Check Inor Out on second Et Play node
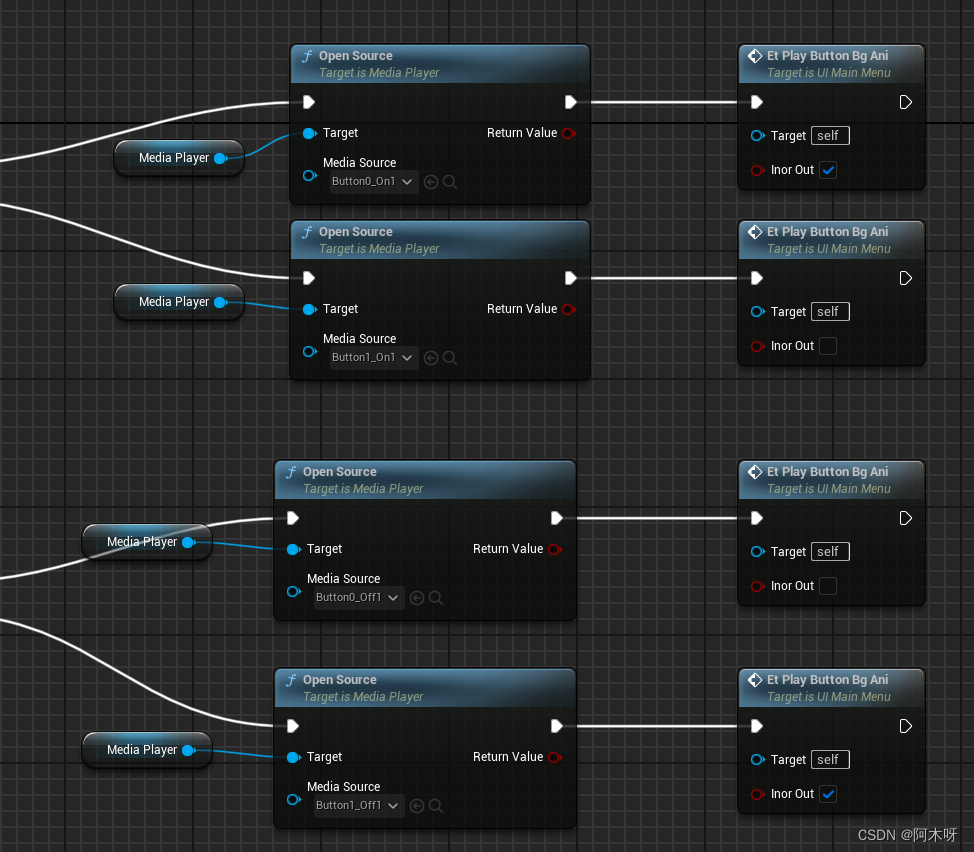 pos(828,346)
